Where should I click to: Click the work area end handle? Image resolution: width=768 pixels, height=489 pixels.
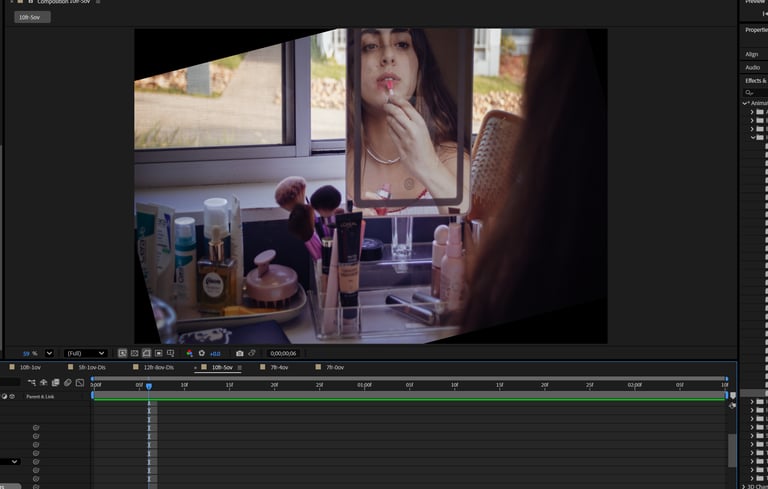[726, 395]
